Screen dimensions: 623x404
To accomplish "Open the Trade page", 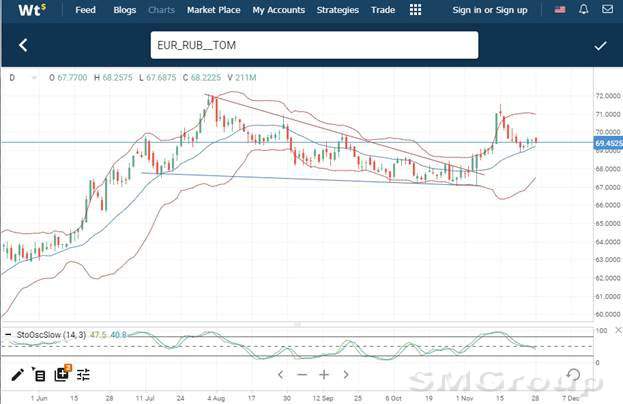I will [383, 10].
